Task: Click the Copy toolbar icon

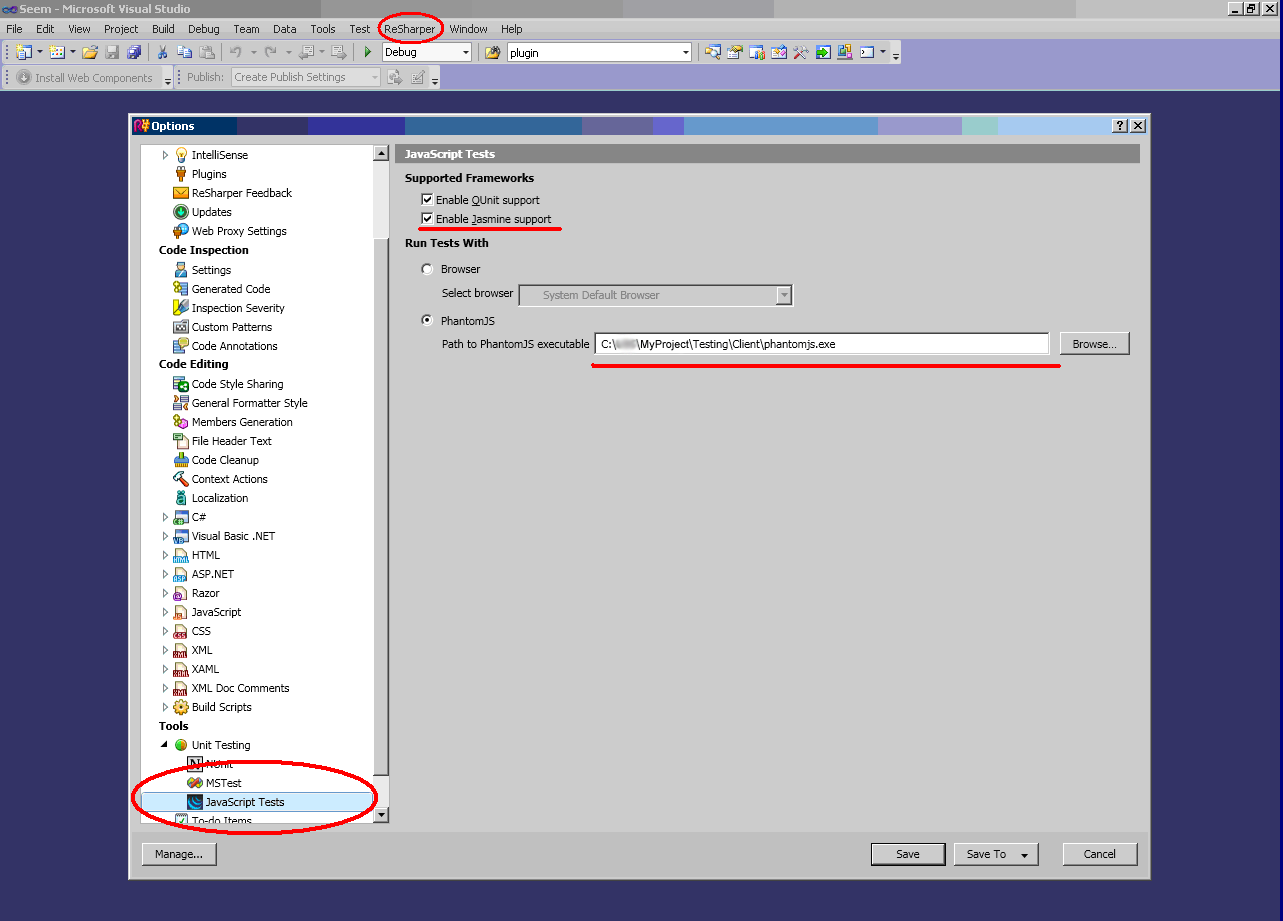Action: pyautogui.click(x=185, y=52)
